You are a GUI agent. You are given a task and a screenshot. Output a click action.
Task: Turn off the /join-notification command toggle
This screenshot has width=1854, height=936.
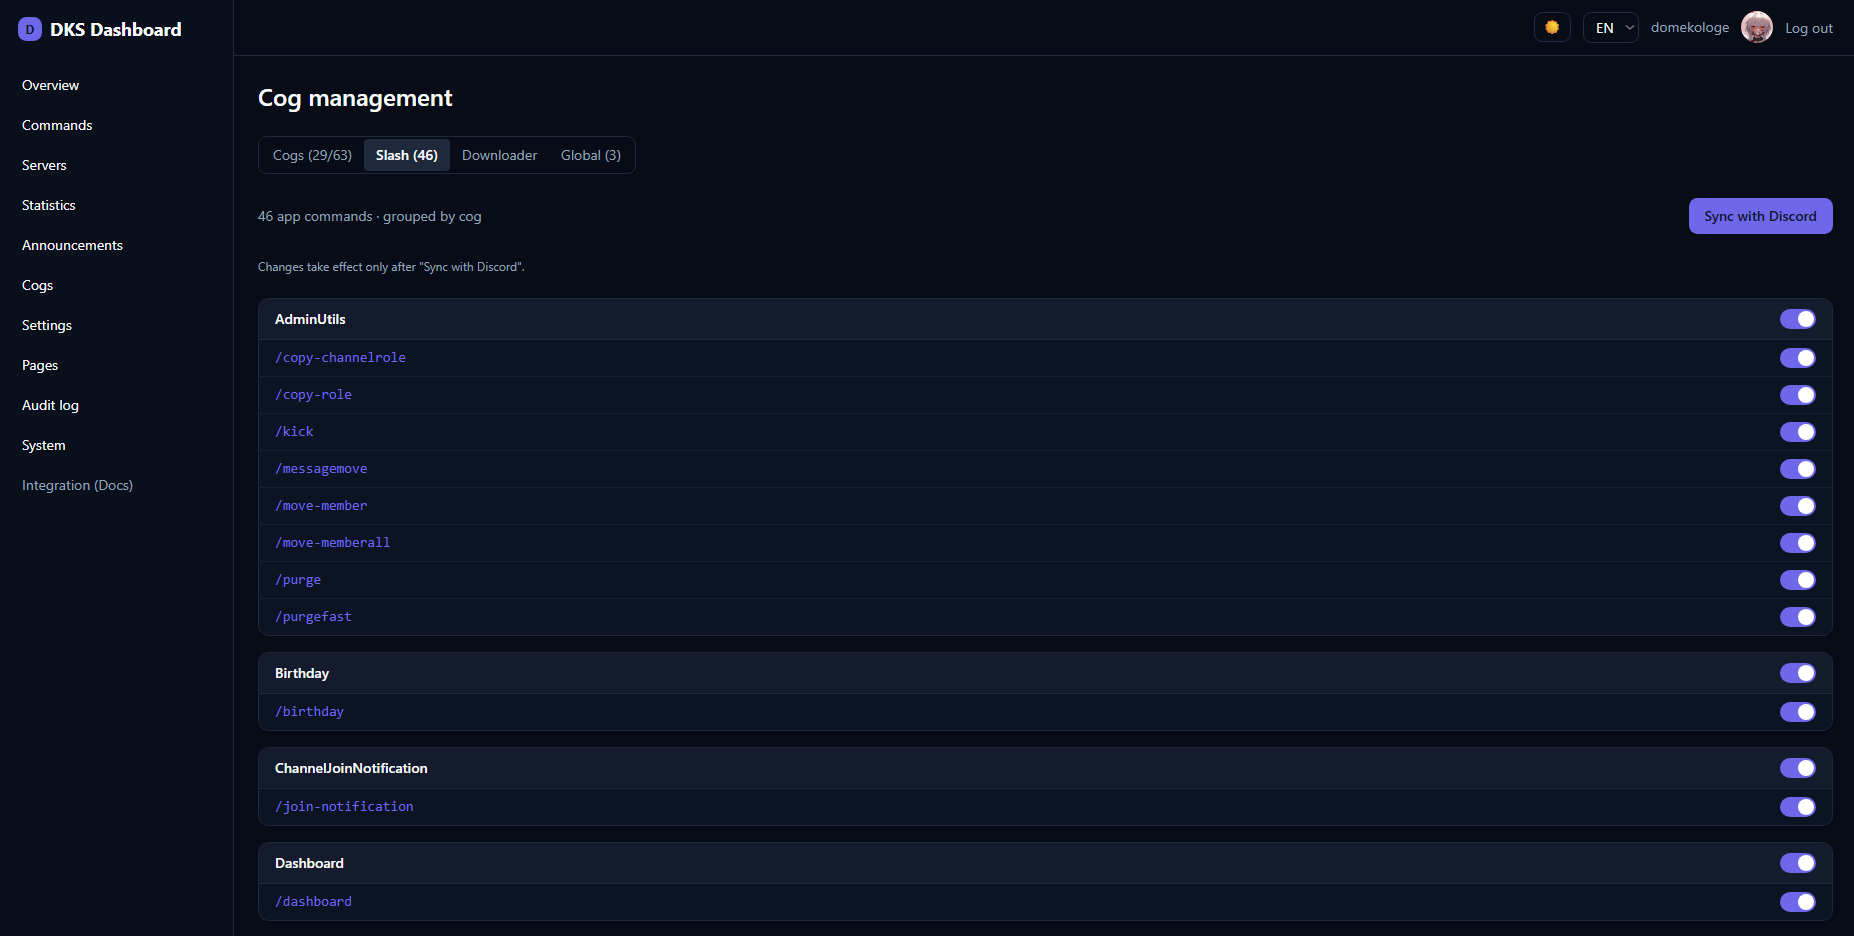pyautogui.click(x=1798, y=807)
